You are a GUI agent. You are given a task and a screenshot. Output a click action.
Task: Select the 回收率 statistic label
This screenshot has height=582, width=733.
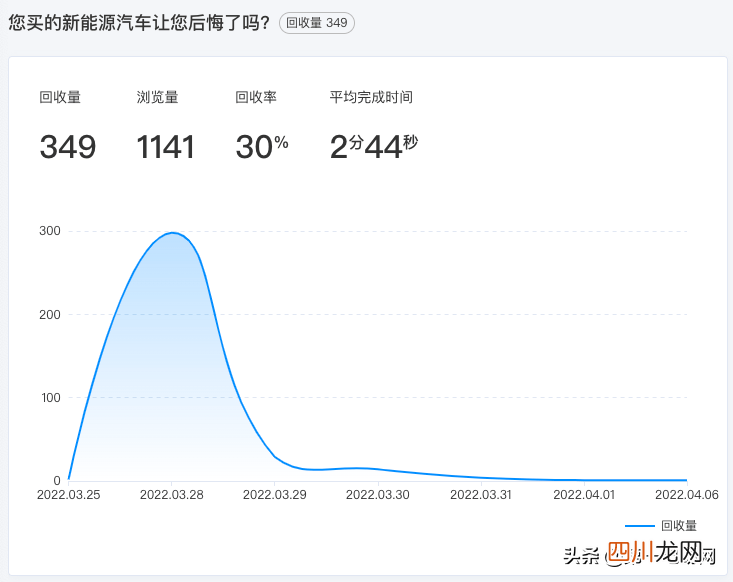256,97
